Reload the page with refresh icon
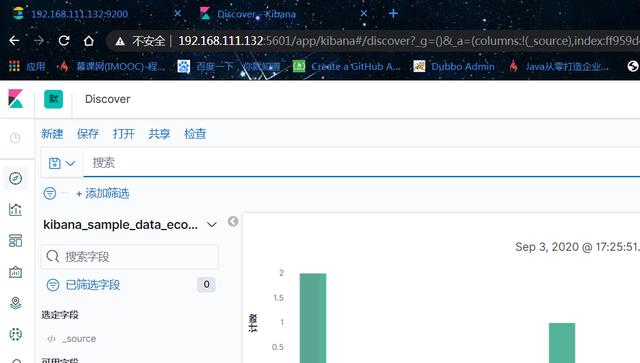The height and width of the screenshot is (363, 640). click(64, 41)
